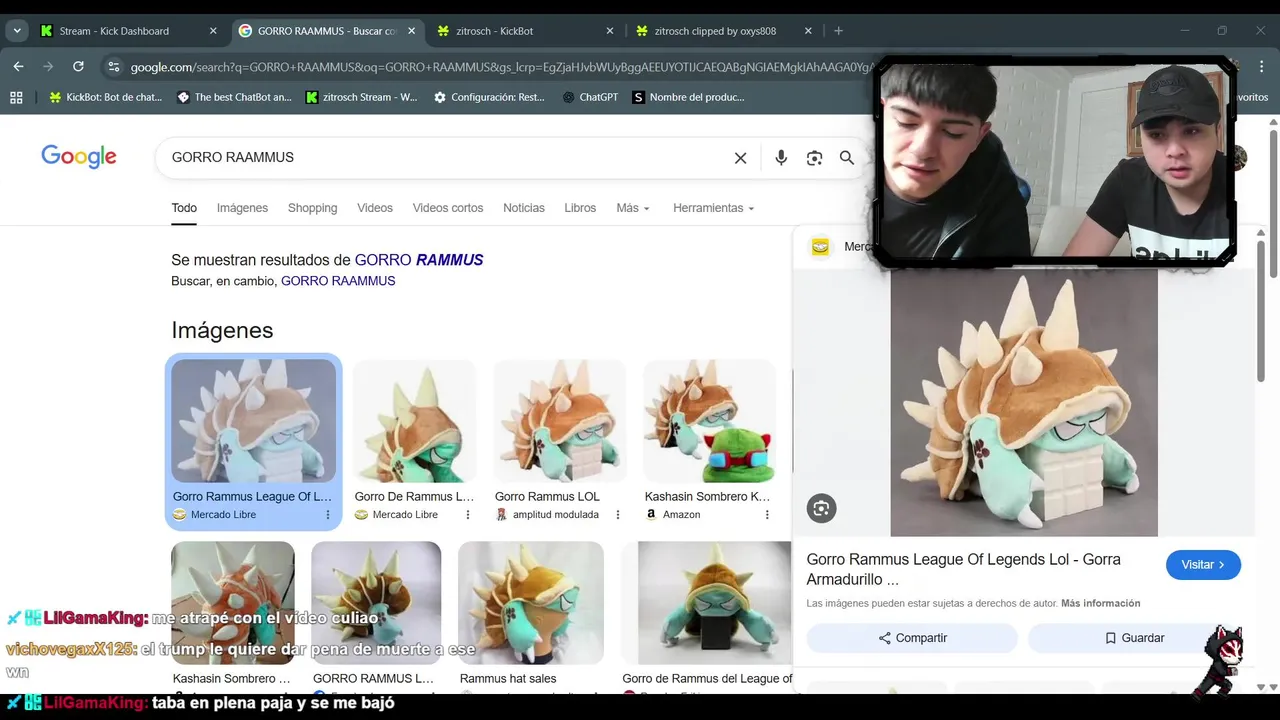
Task: Reload the current page
Action: [78, 66]
